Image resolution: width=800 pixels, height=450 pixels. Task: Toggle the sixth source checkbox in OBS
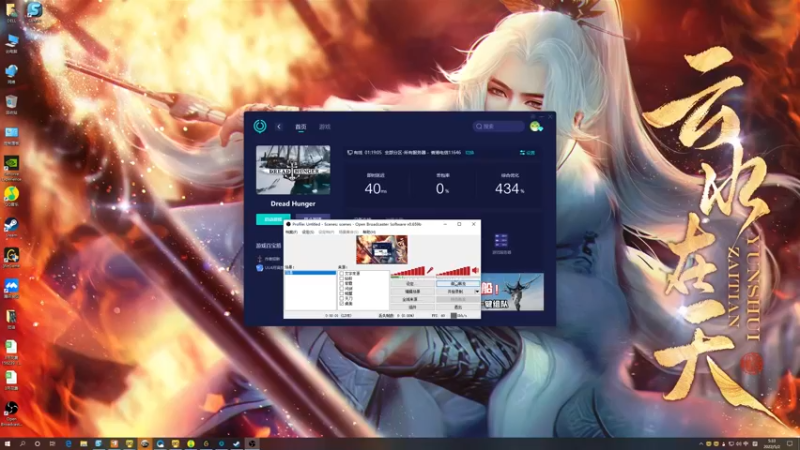click(341, 298)
